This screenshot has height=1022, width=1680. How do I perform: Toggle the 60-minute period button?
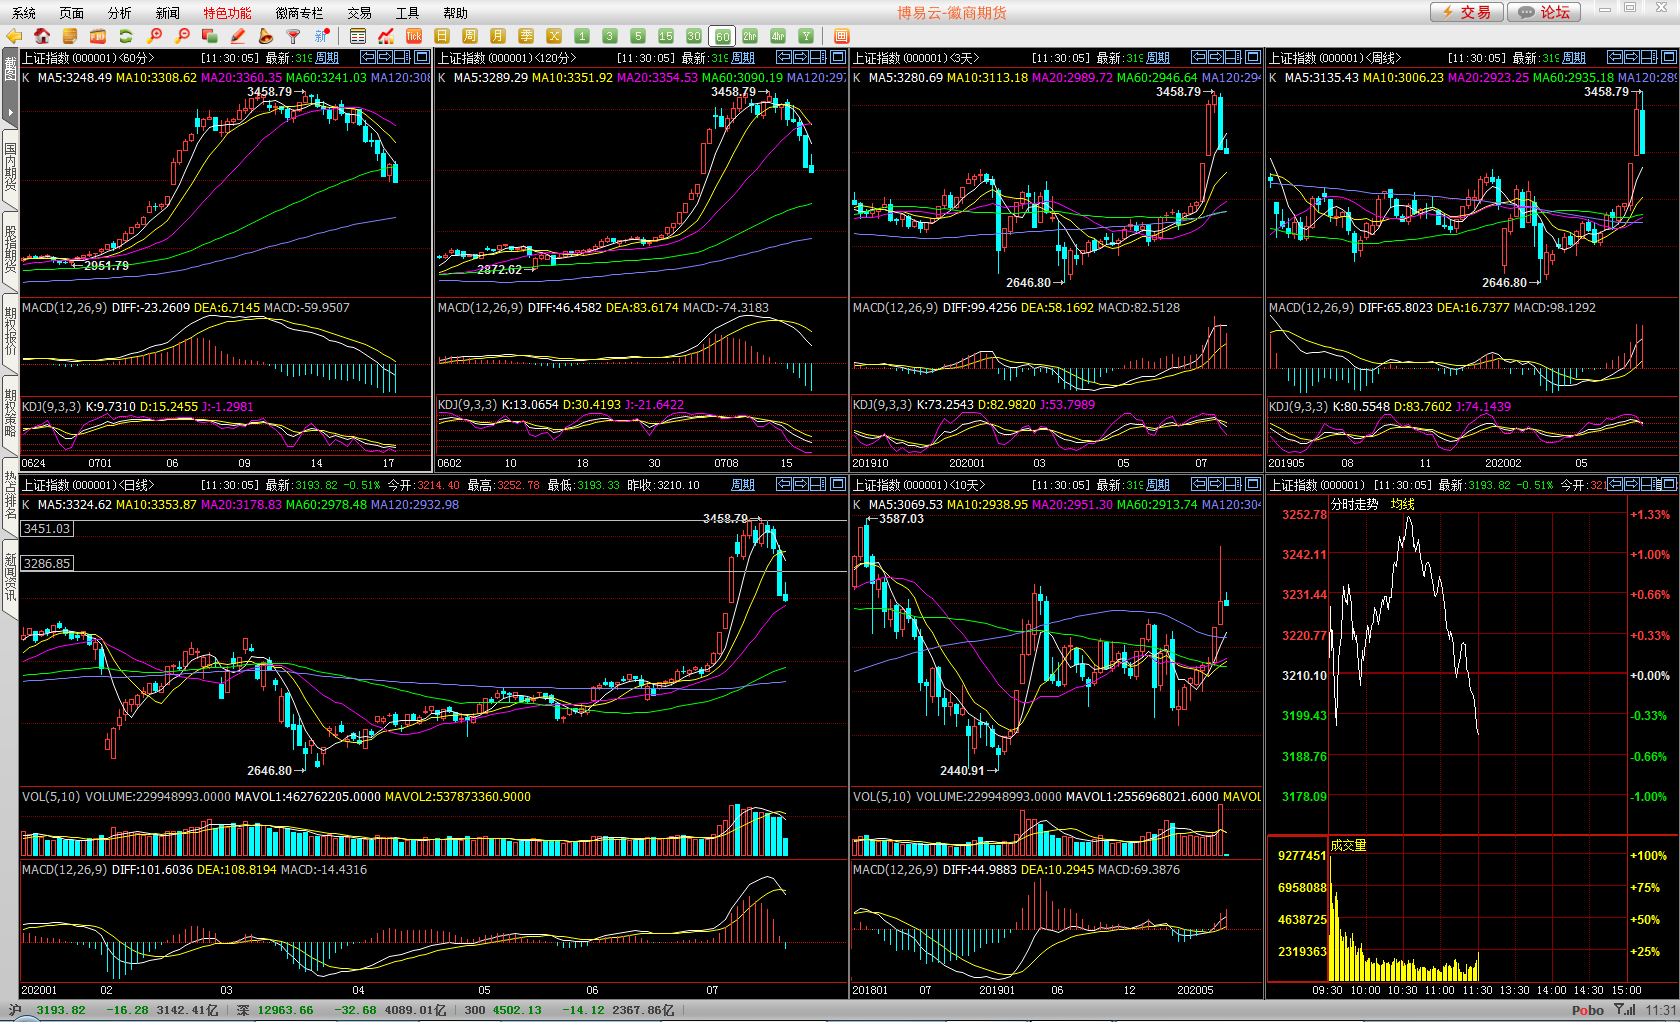pos(722,36)
